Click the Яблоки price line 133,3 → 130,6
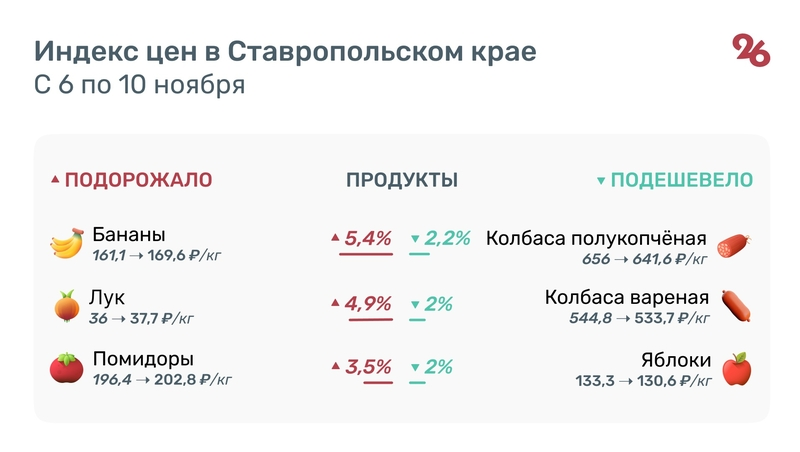800x452 pixels. click(x=643, y=381)
